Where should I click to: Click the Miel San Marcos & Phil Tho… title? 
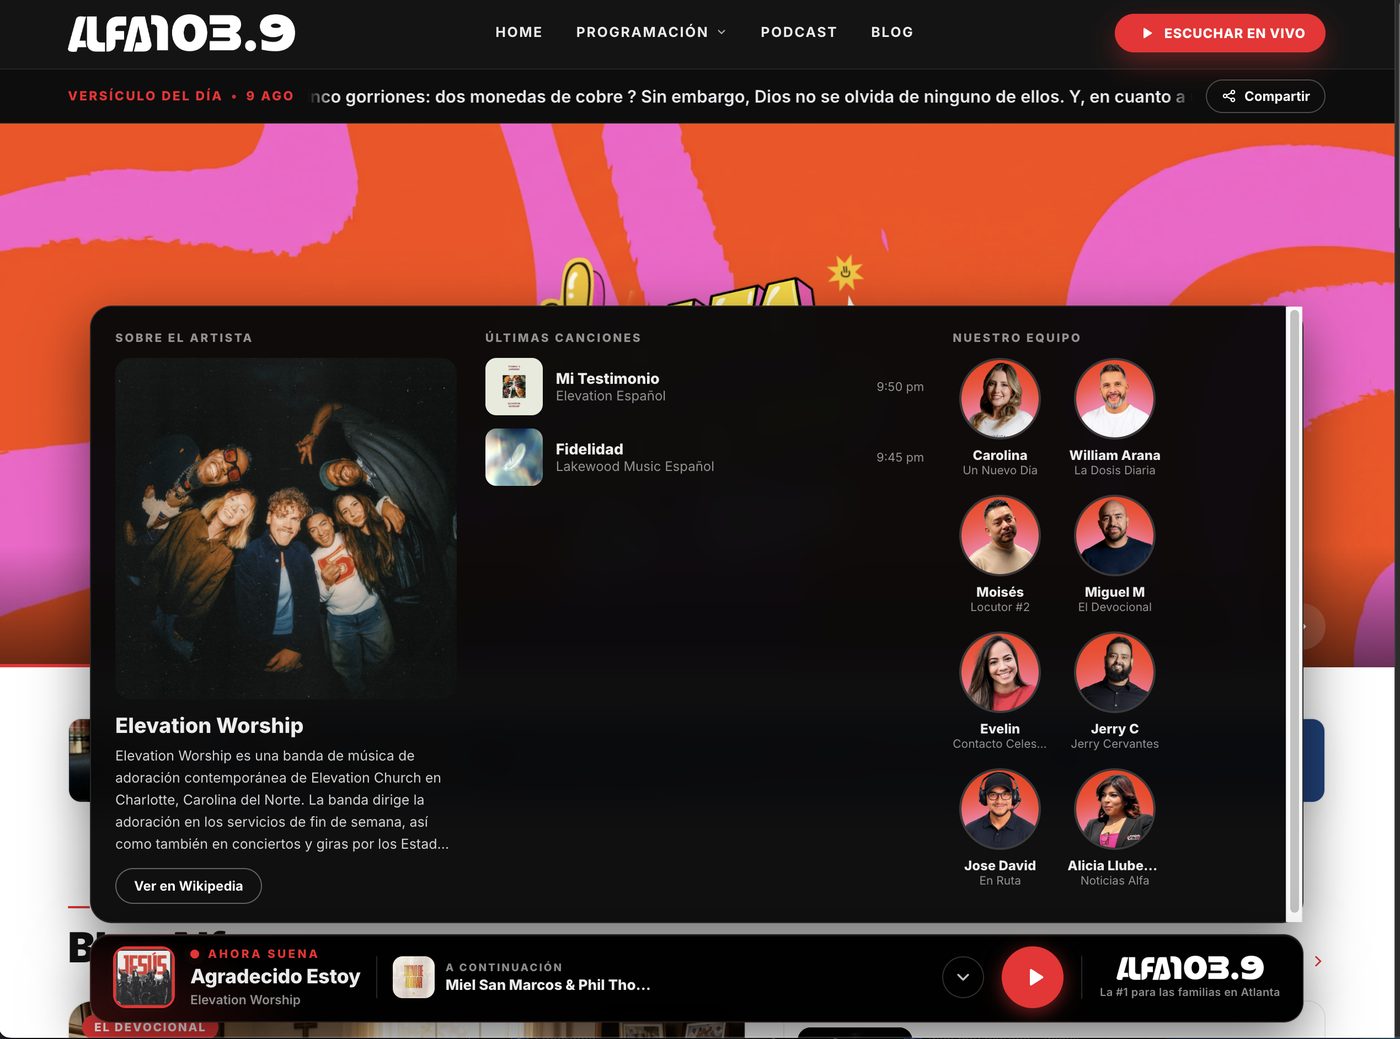(548, 985)
